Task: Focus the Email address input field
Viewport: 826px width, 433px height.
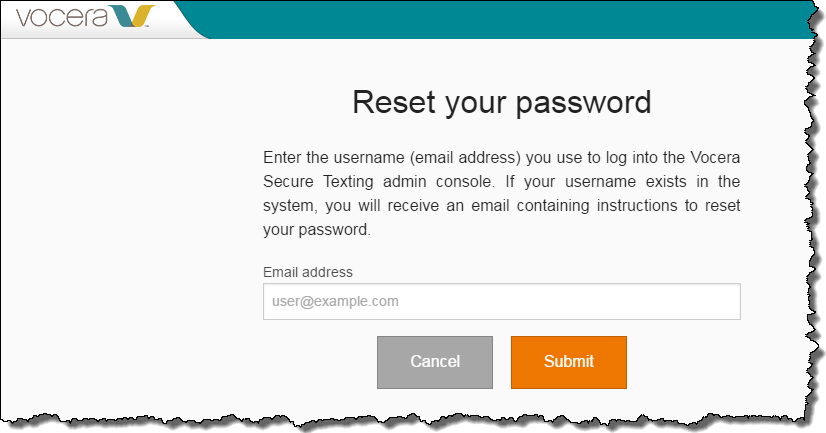Action: 501,301
